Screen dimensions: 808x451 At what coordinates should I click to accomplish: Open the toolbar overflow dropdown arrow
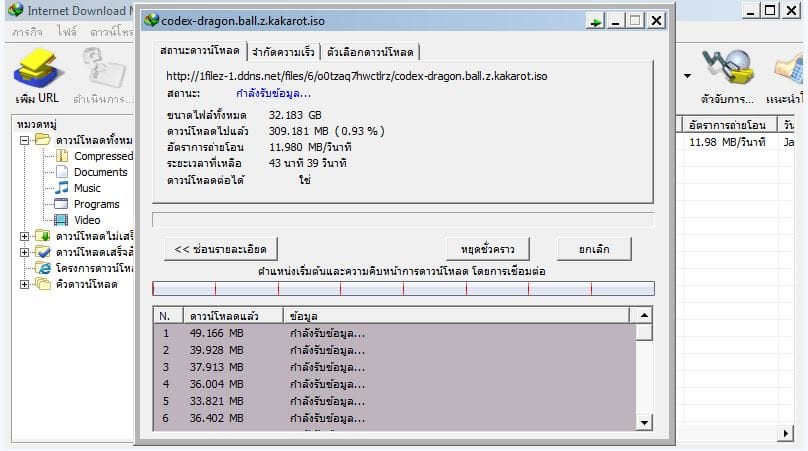(687, 75)
